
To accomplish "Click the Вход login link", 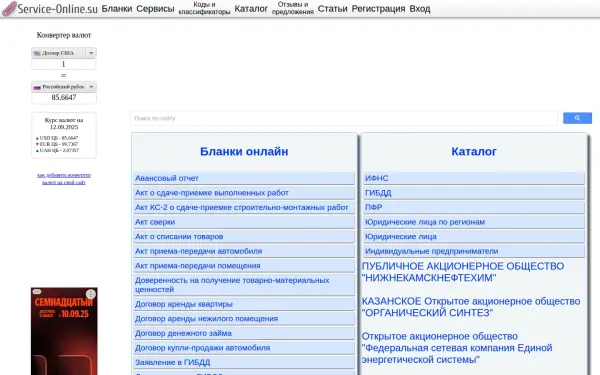I will (420, 8).
